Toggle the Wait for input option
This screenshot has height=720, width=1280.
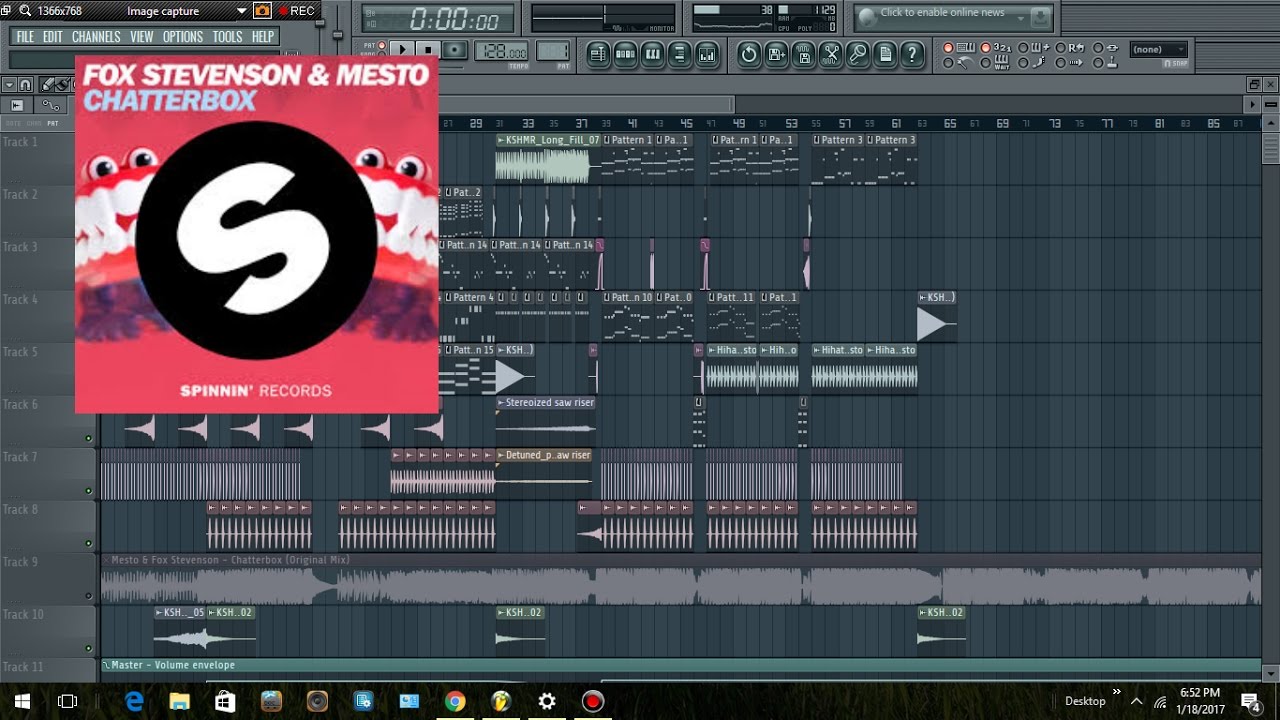click(995, 63)
